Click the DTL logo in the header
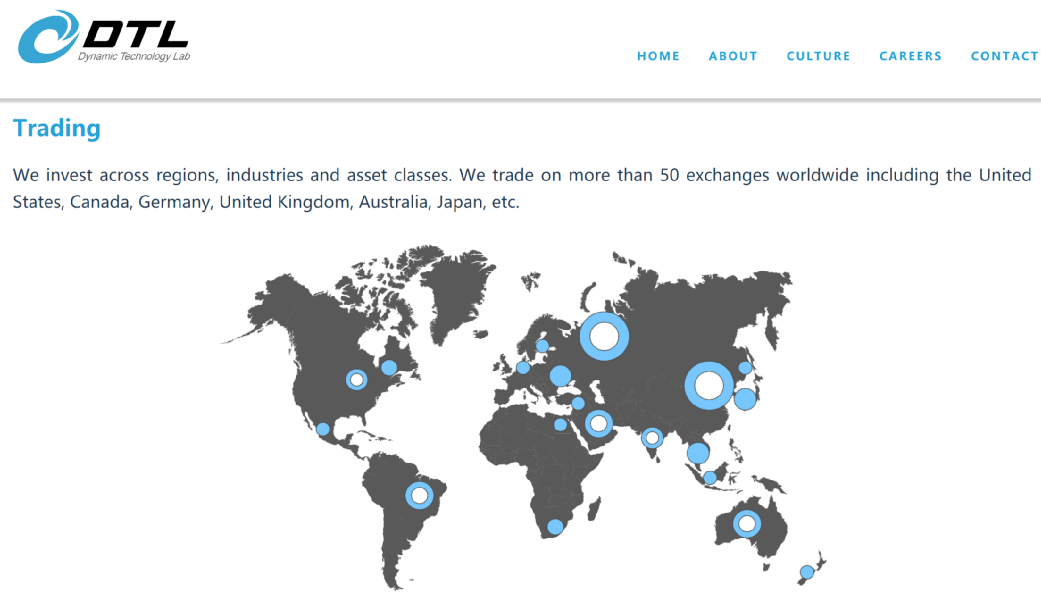The height and width of the screenshot is (595, 1041). (104, 37)
